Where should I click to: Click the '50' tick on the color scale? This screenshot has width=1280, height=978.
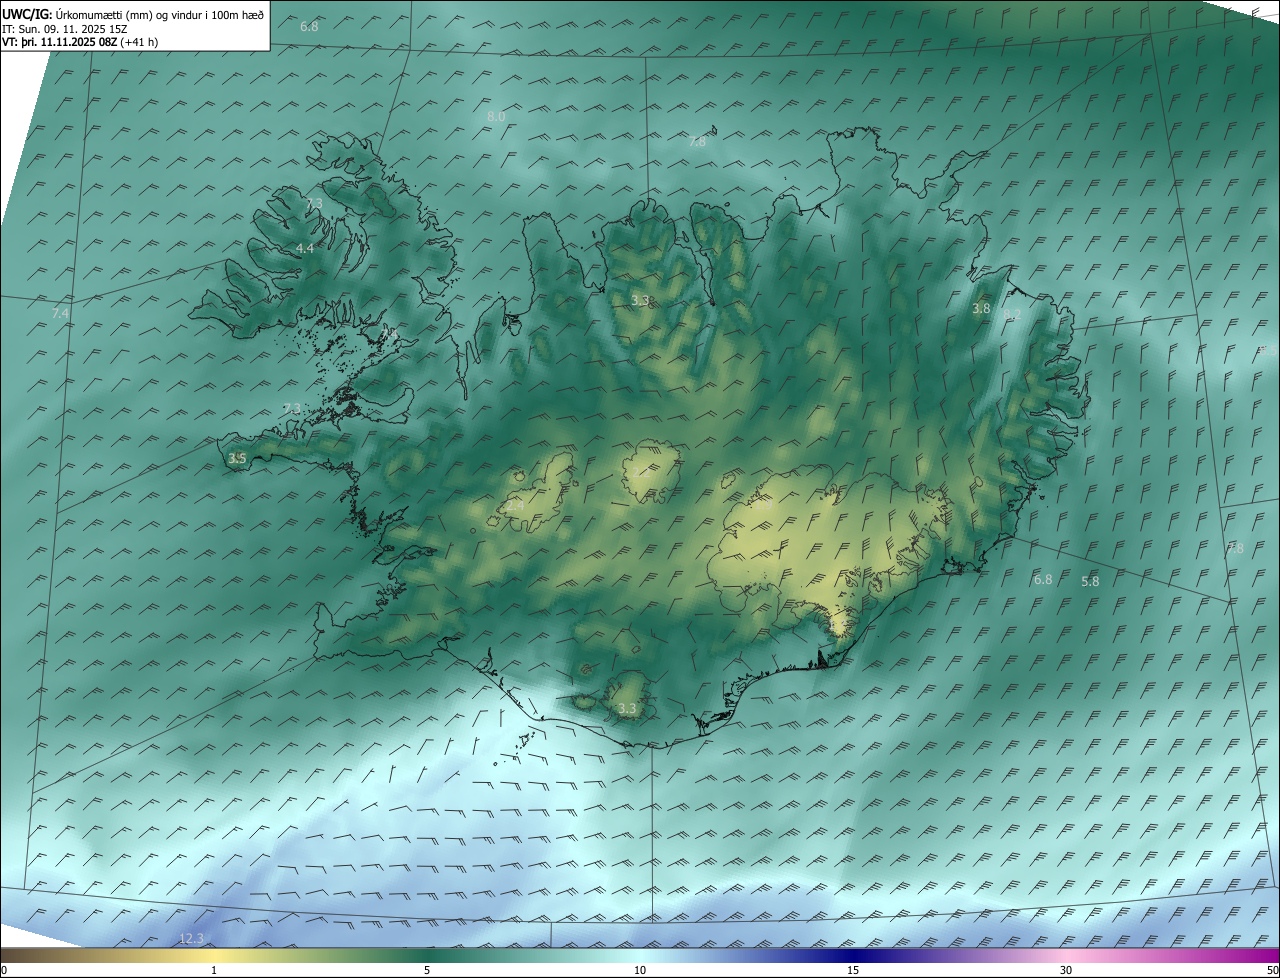coord(1272,970)
